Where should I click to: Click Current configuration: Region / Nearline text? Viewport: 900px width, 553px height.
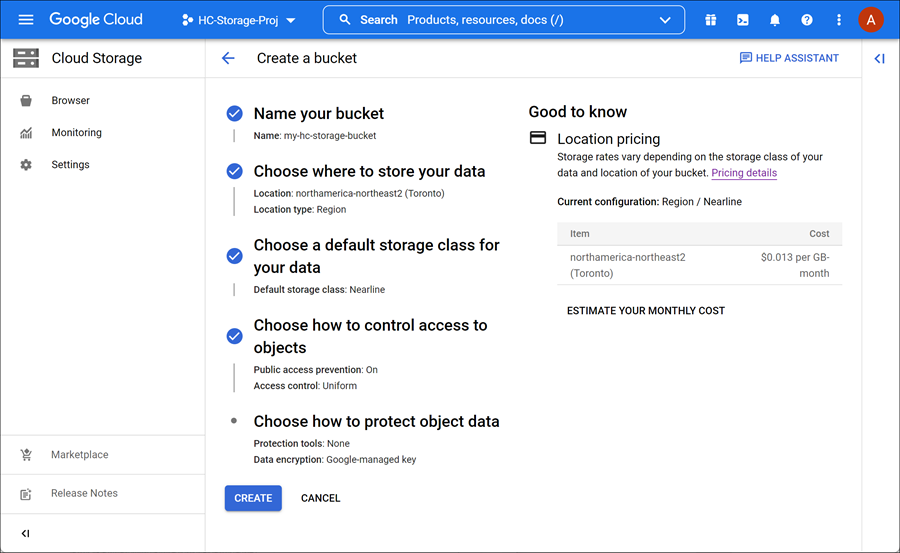coord(649,202)
